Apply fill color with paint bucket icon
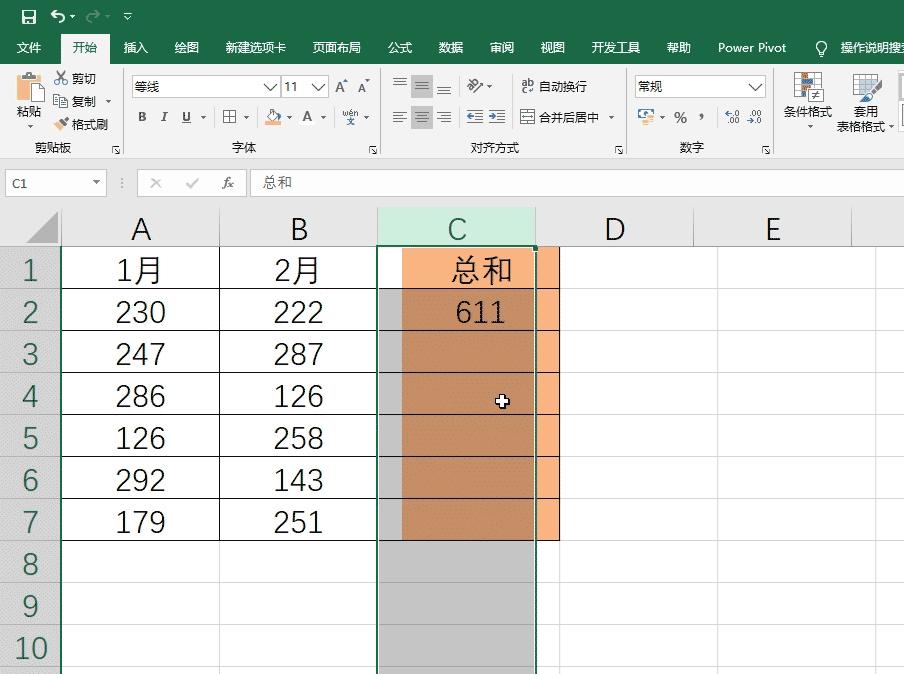 [273, 117]
